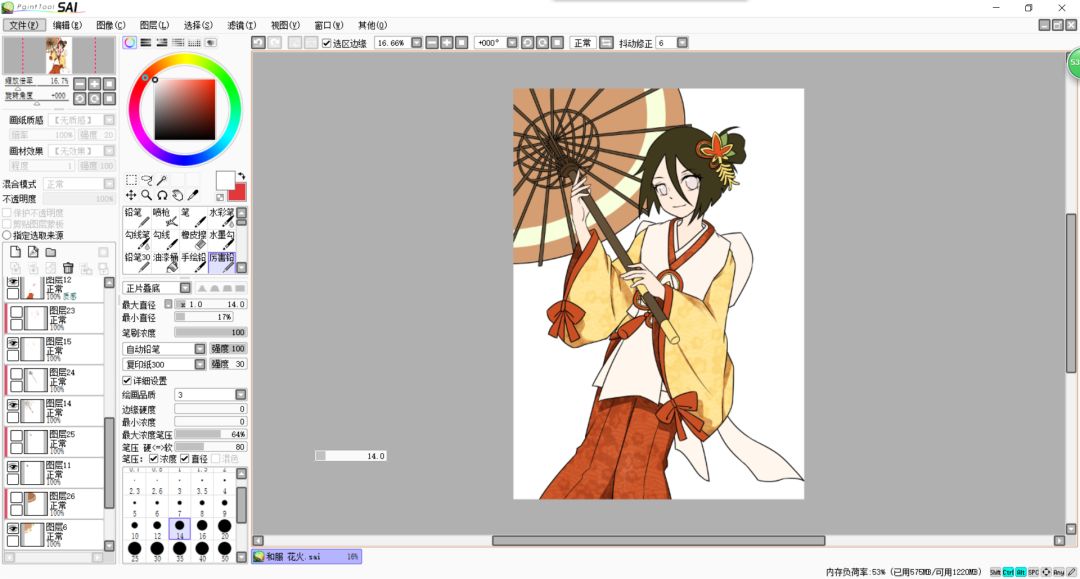Hide layer 图层11 with eye icon
Screen dimensions: 1080x579
click(x=13, y=467)
